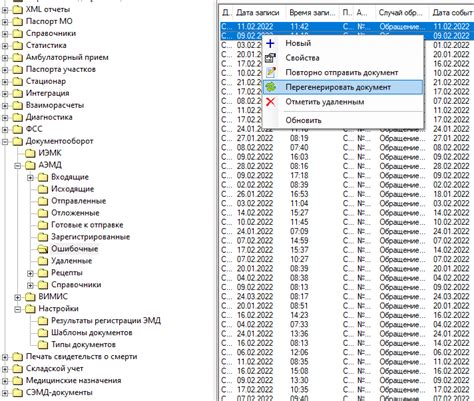Viewport: 474px width, 401px height.
Task: Collapse the 'Документооборот' tree node
Action: pos(5,142)
